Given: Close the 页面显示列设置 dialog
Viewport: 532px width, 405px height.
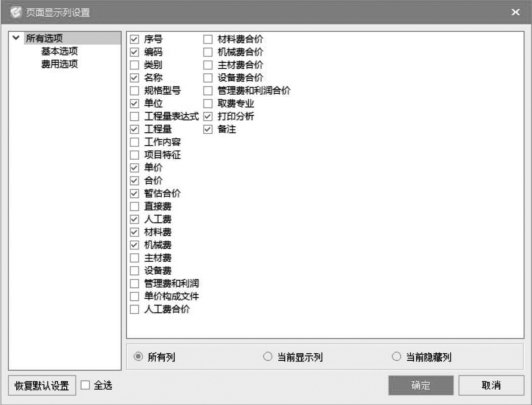Looking at the screenshot, I should tap(515, 12).
